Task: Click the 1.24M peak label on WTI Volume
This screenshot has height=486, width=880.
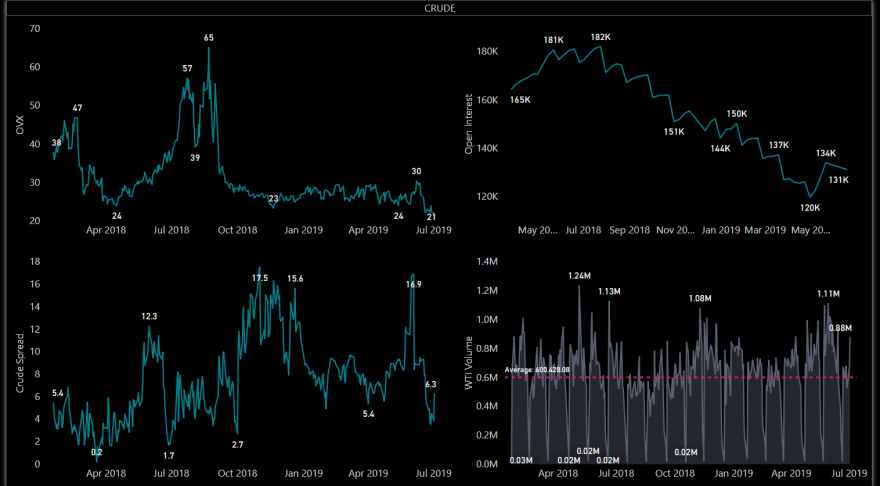Action: point(579,276)
